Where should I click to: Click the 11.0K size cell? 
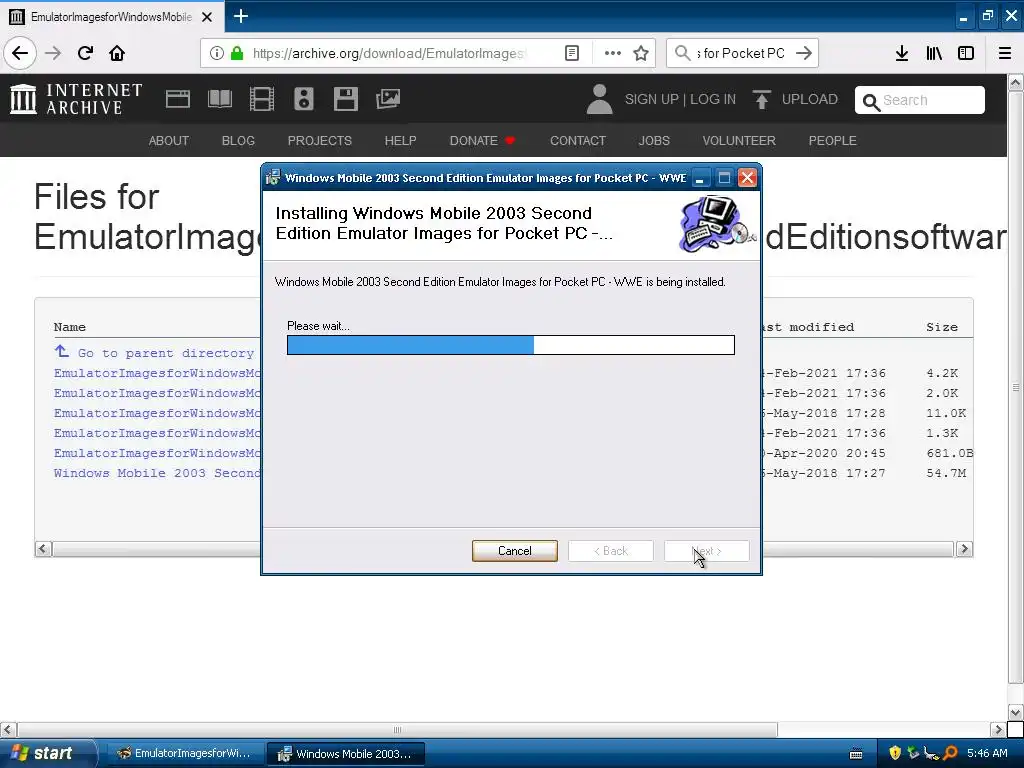pos(946,413)
